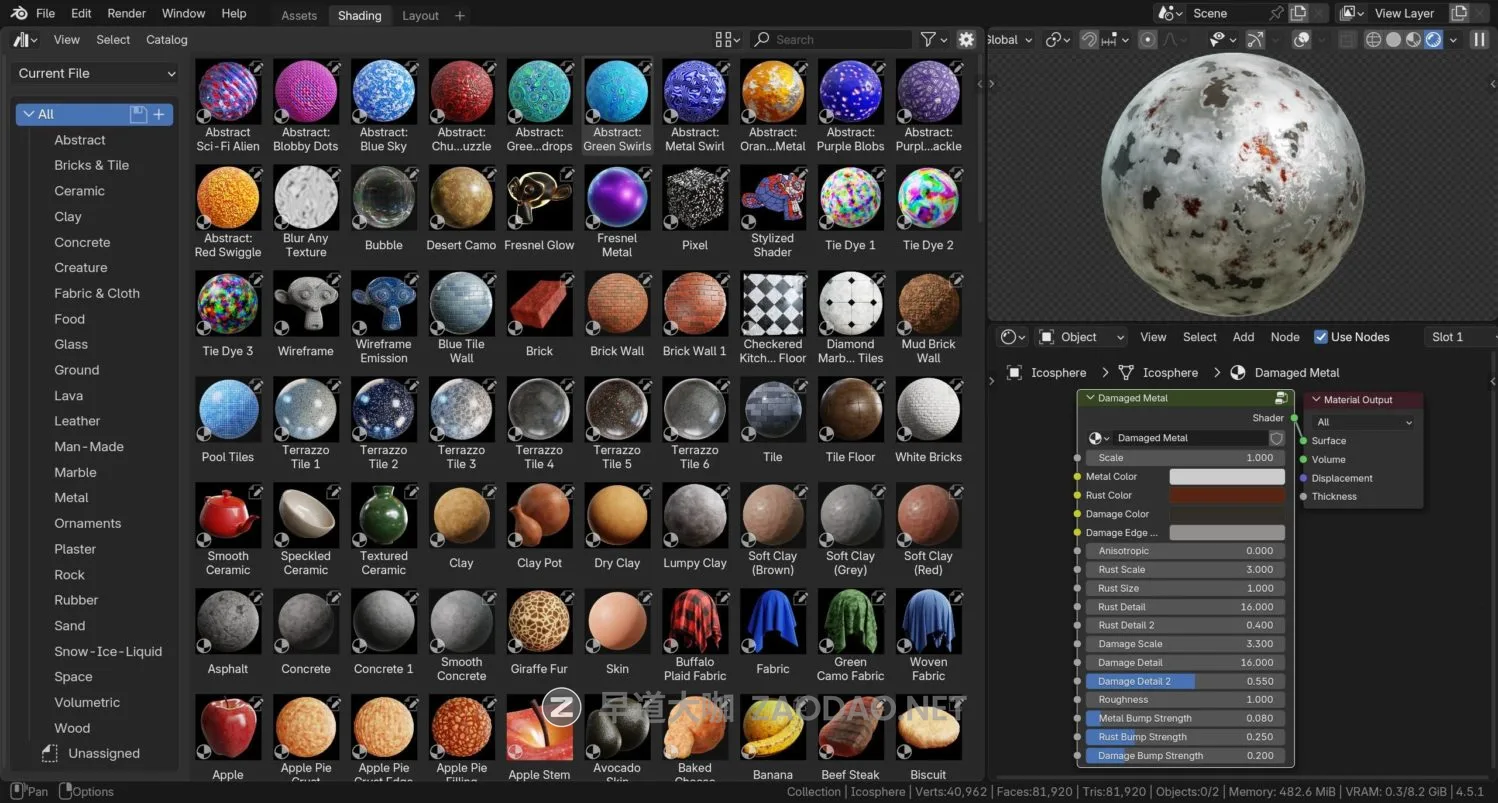Click the Damage Detail 2 slider
Viewport: 1498px width, 803px height.
tap(1185, 681)
